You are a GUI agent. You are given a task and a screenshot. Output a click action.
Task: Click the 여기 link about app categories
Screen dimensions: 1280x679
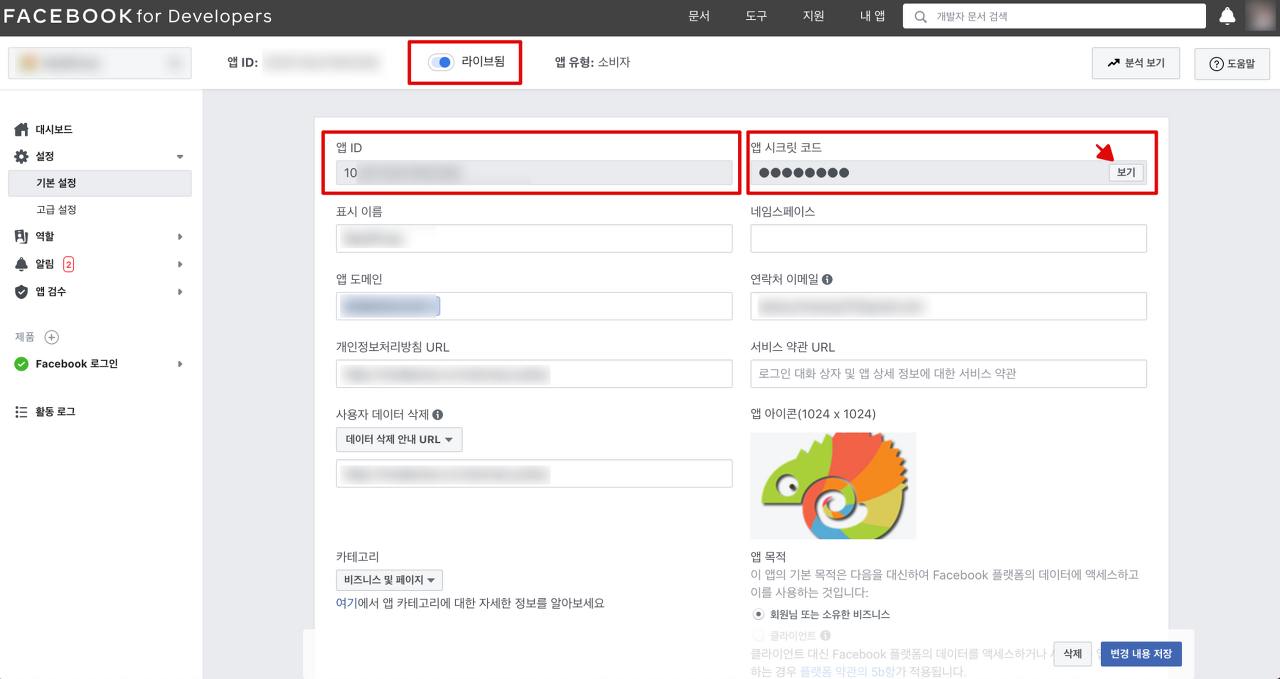[345, 603]
